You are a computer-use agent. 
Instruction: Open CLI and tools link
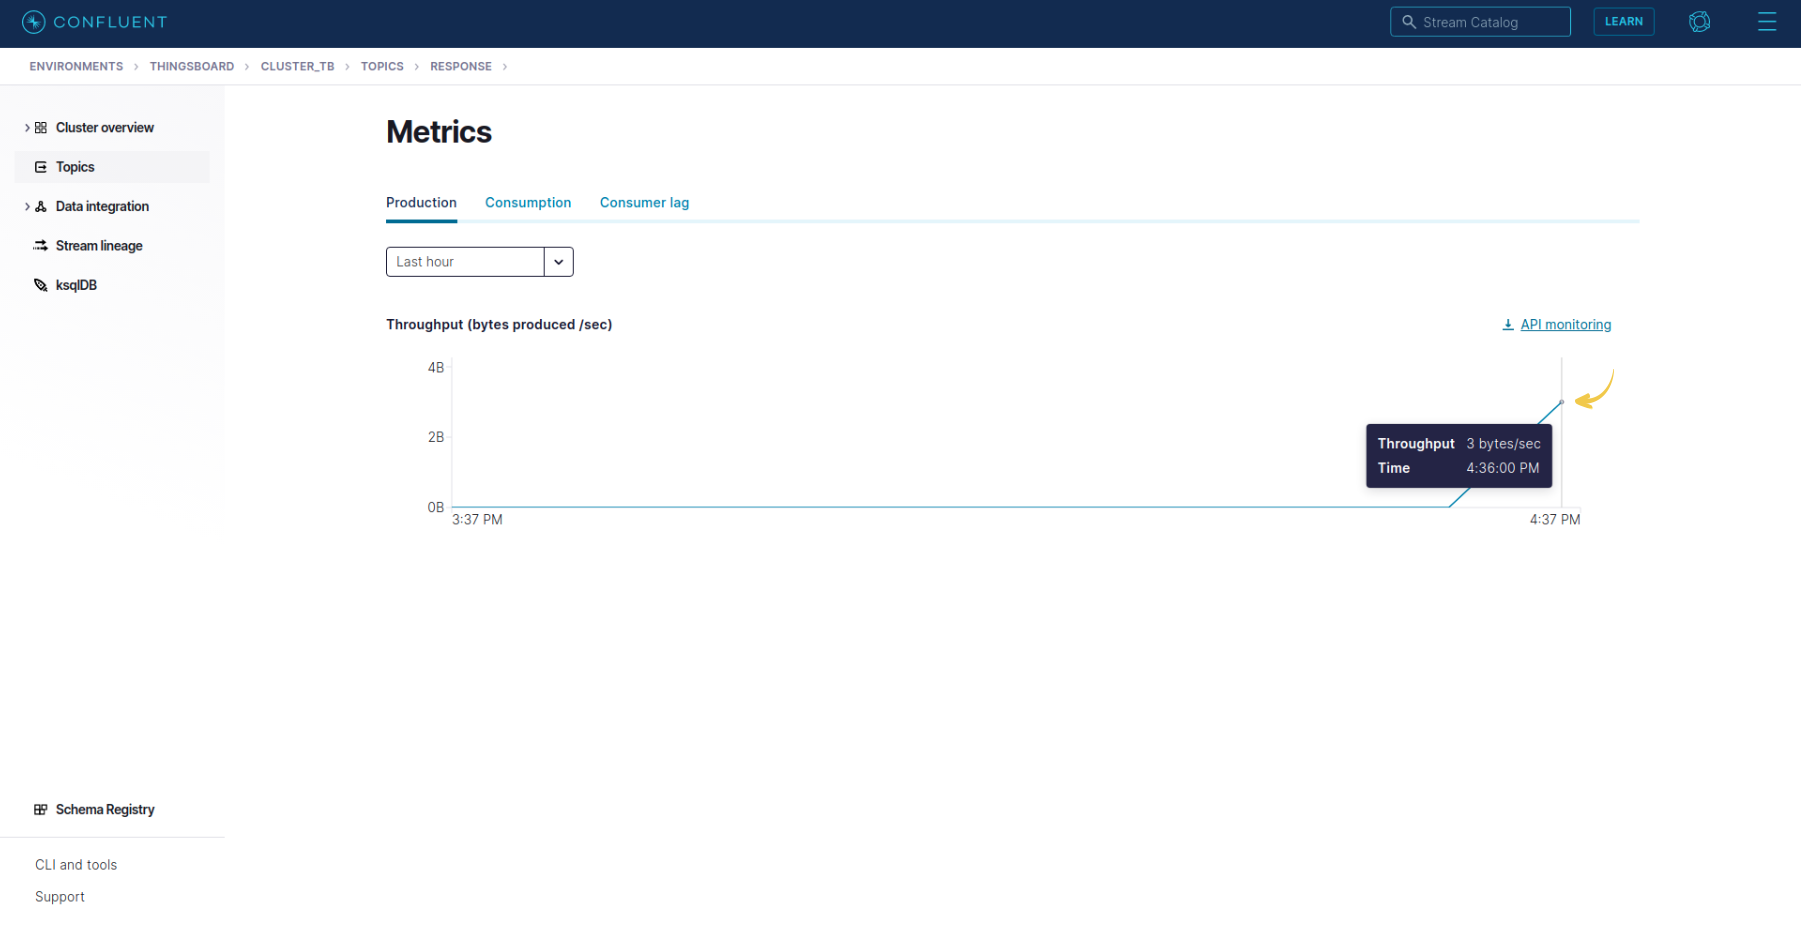click(x=76, y=865)
